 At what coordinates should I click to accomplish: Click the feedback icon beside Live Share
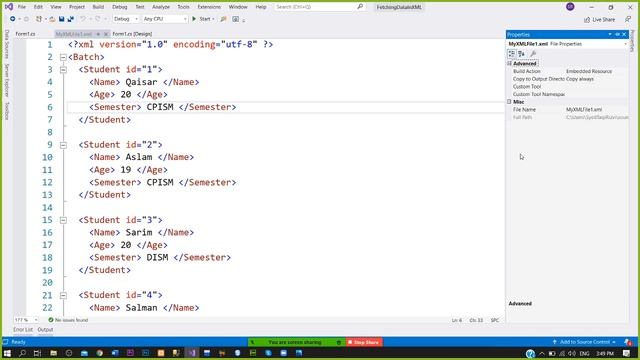click(x=628, y=19)
